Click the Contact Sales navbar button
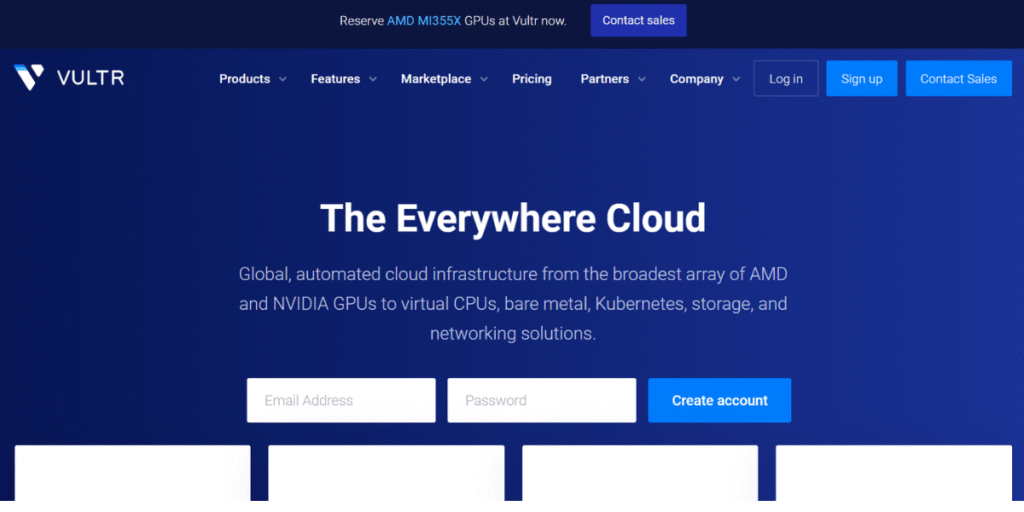The width and height of the screenshot is (1024, 512). pyautogui.click(x=958, y=78)
